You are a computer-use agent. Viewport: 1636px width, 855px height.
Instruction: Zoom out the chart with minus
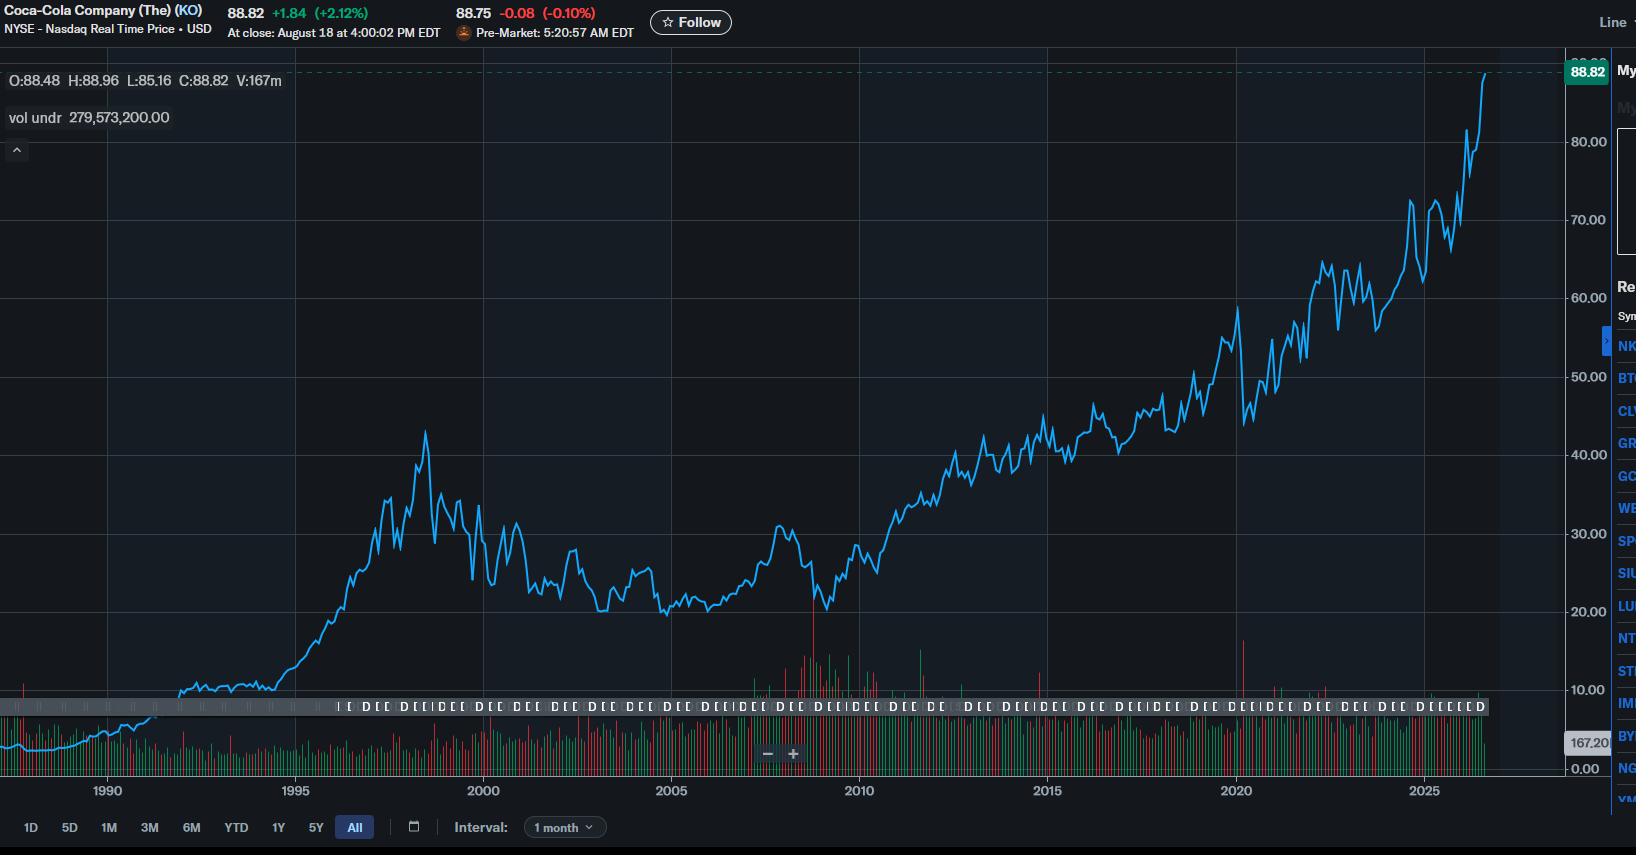pyautogui.click(x=768, y=754)
